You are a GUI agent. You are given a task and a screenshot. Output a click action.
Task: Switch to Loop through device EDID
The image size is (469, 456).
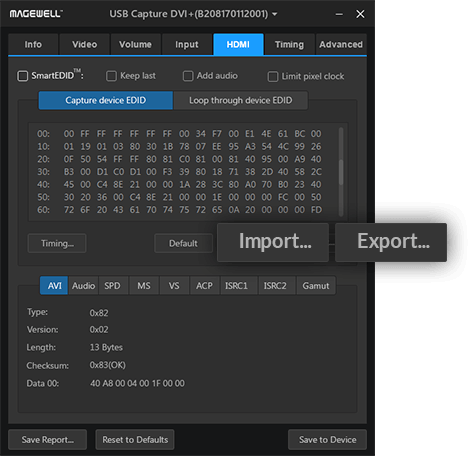tap(241, 100)
